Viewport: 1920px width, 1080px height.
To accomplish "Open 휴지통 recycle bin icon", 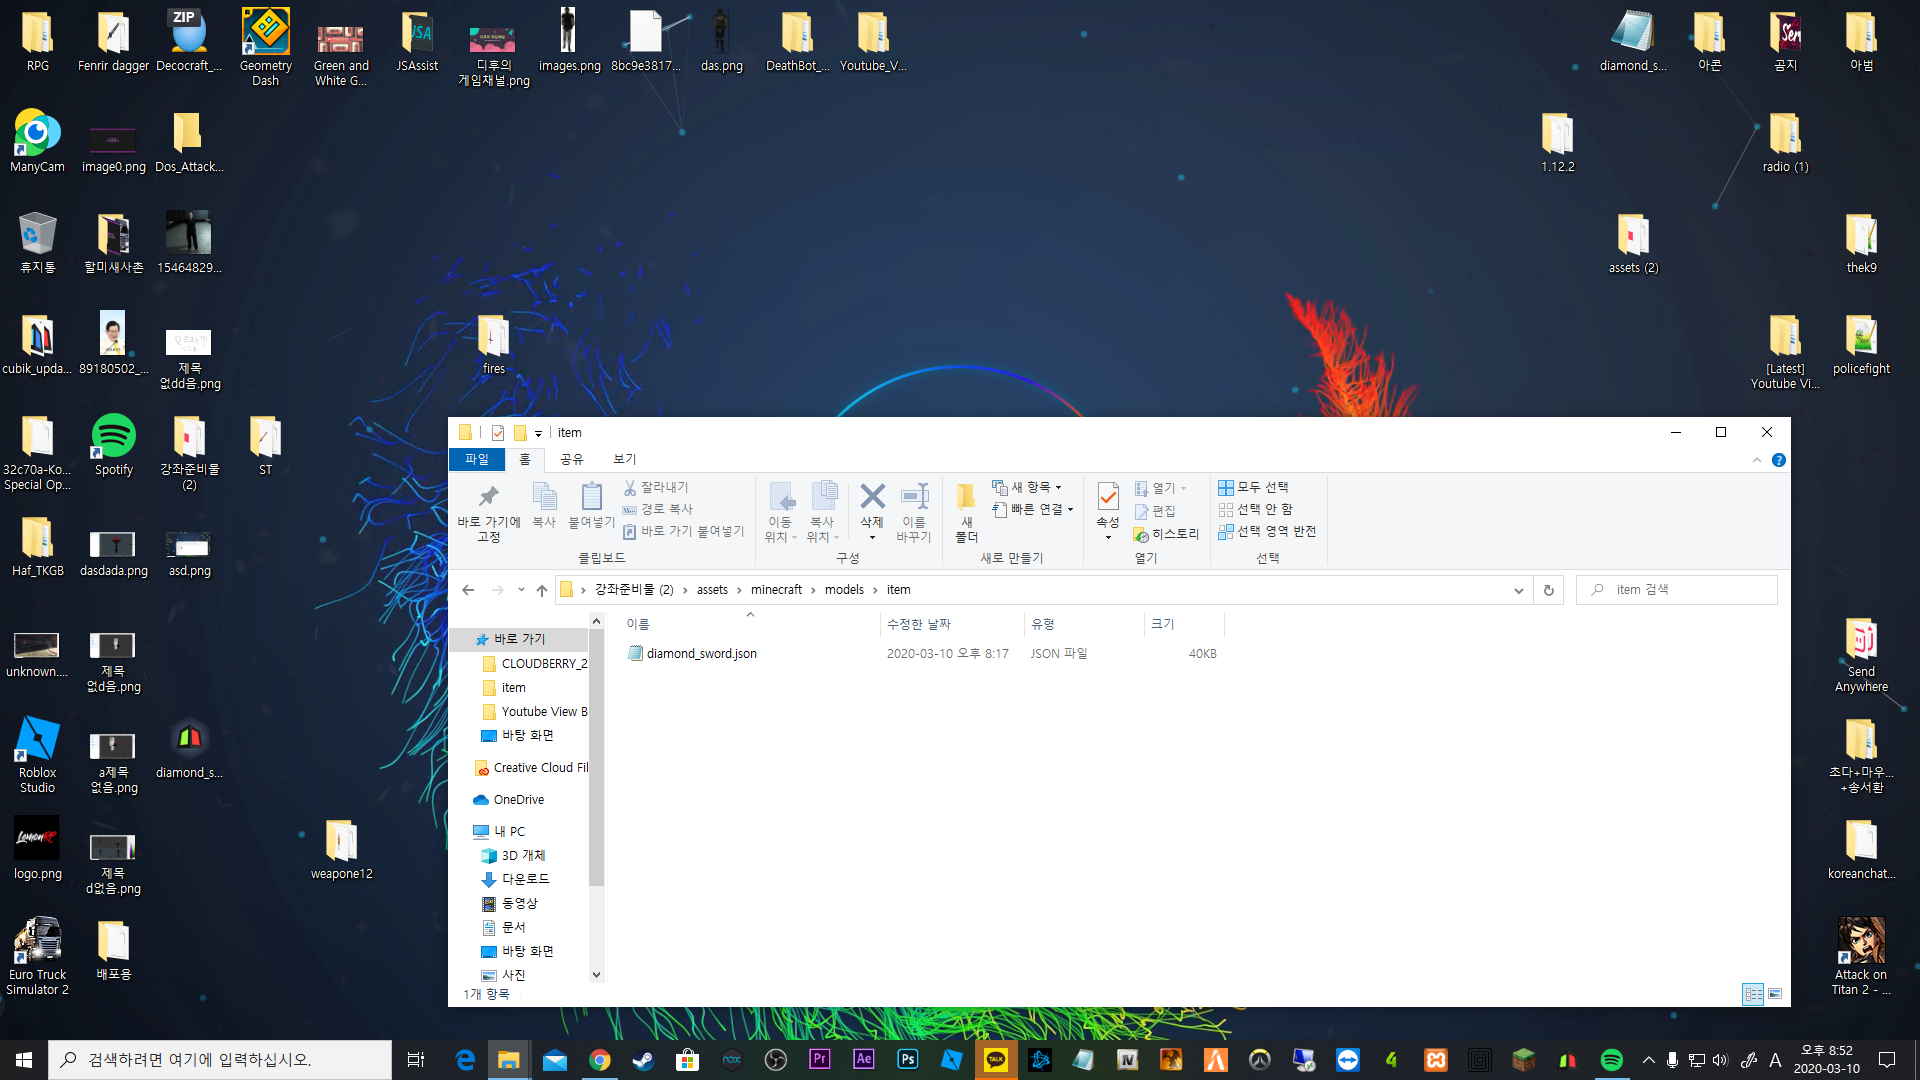I will [x=38, y=243].
